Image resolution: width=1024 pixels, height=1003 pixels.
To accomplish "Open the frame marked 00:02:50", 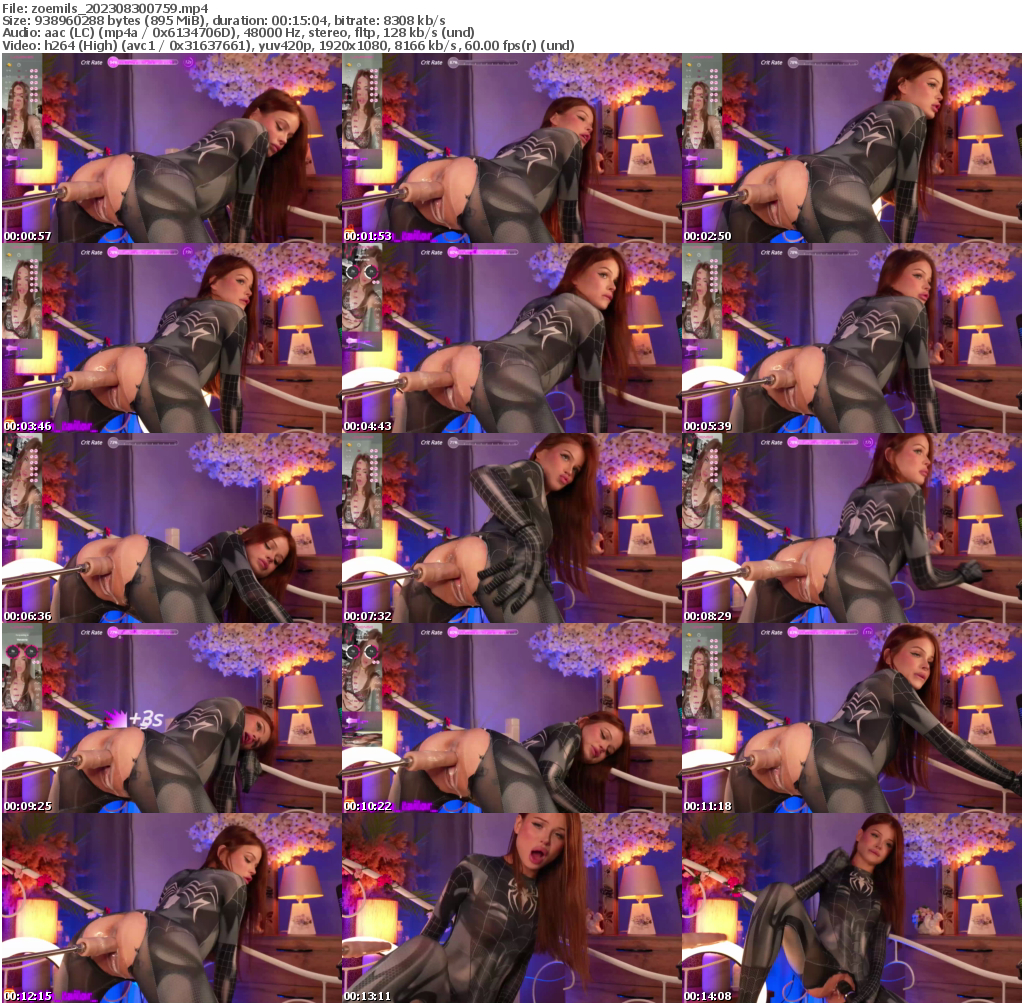I will [x=851, y=149].
